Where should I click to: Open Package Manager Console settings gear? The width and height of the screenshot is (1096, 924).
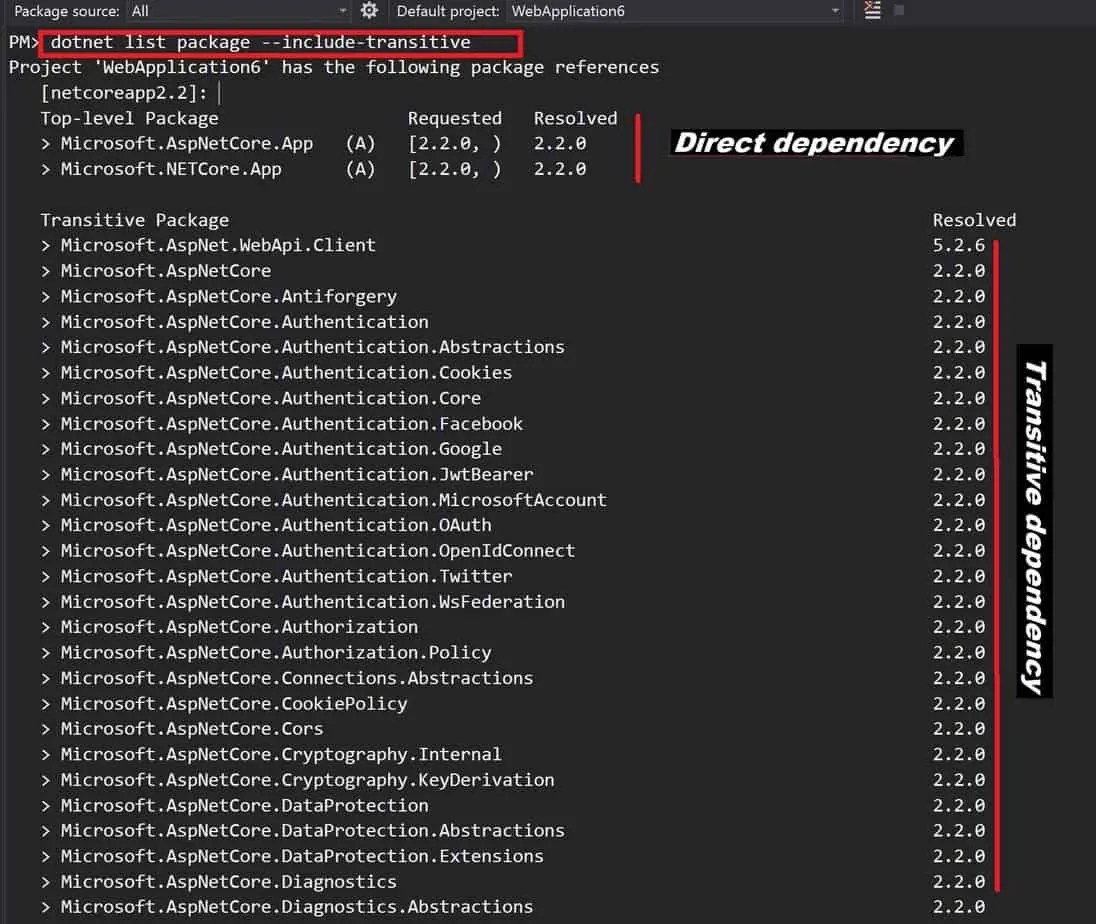369,10
